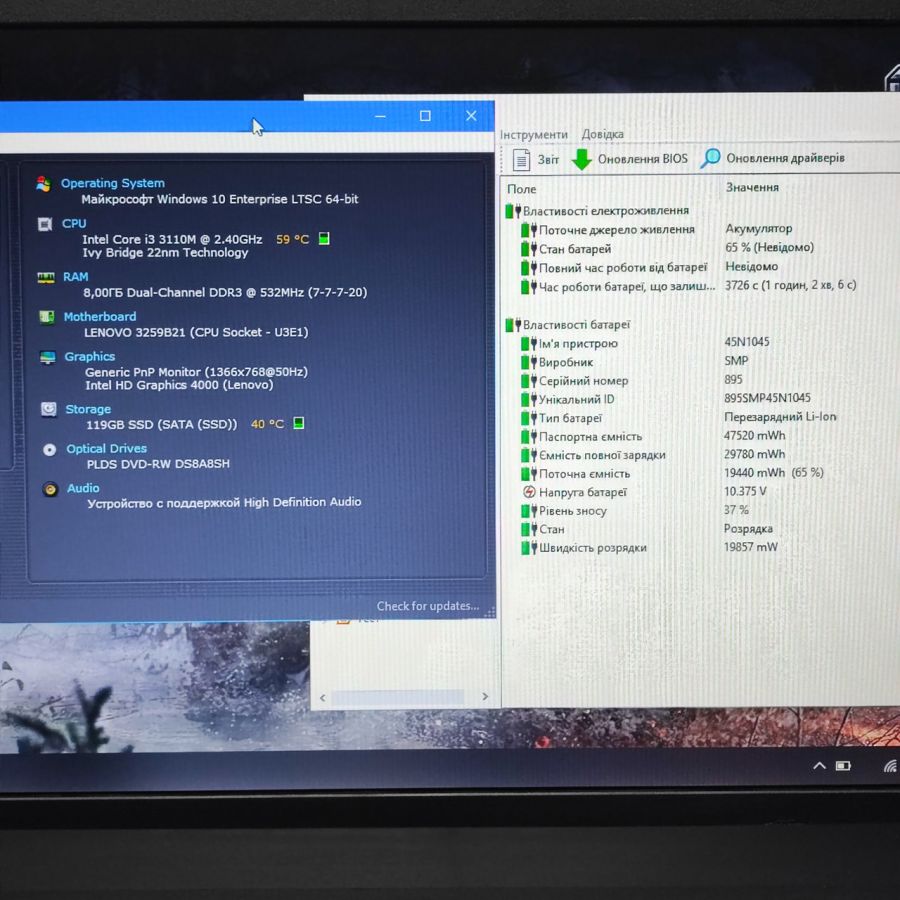Image resolution: width=900 pixels, height=900 pixels.
Task: Open the RAM section link
Action: pyautogui.click(x=76, y=277)
